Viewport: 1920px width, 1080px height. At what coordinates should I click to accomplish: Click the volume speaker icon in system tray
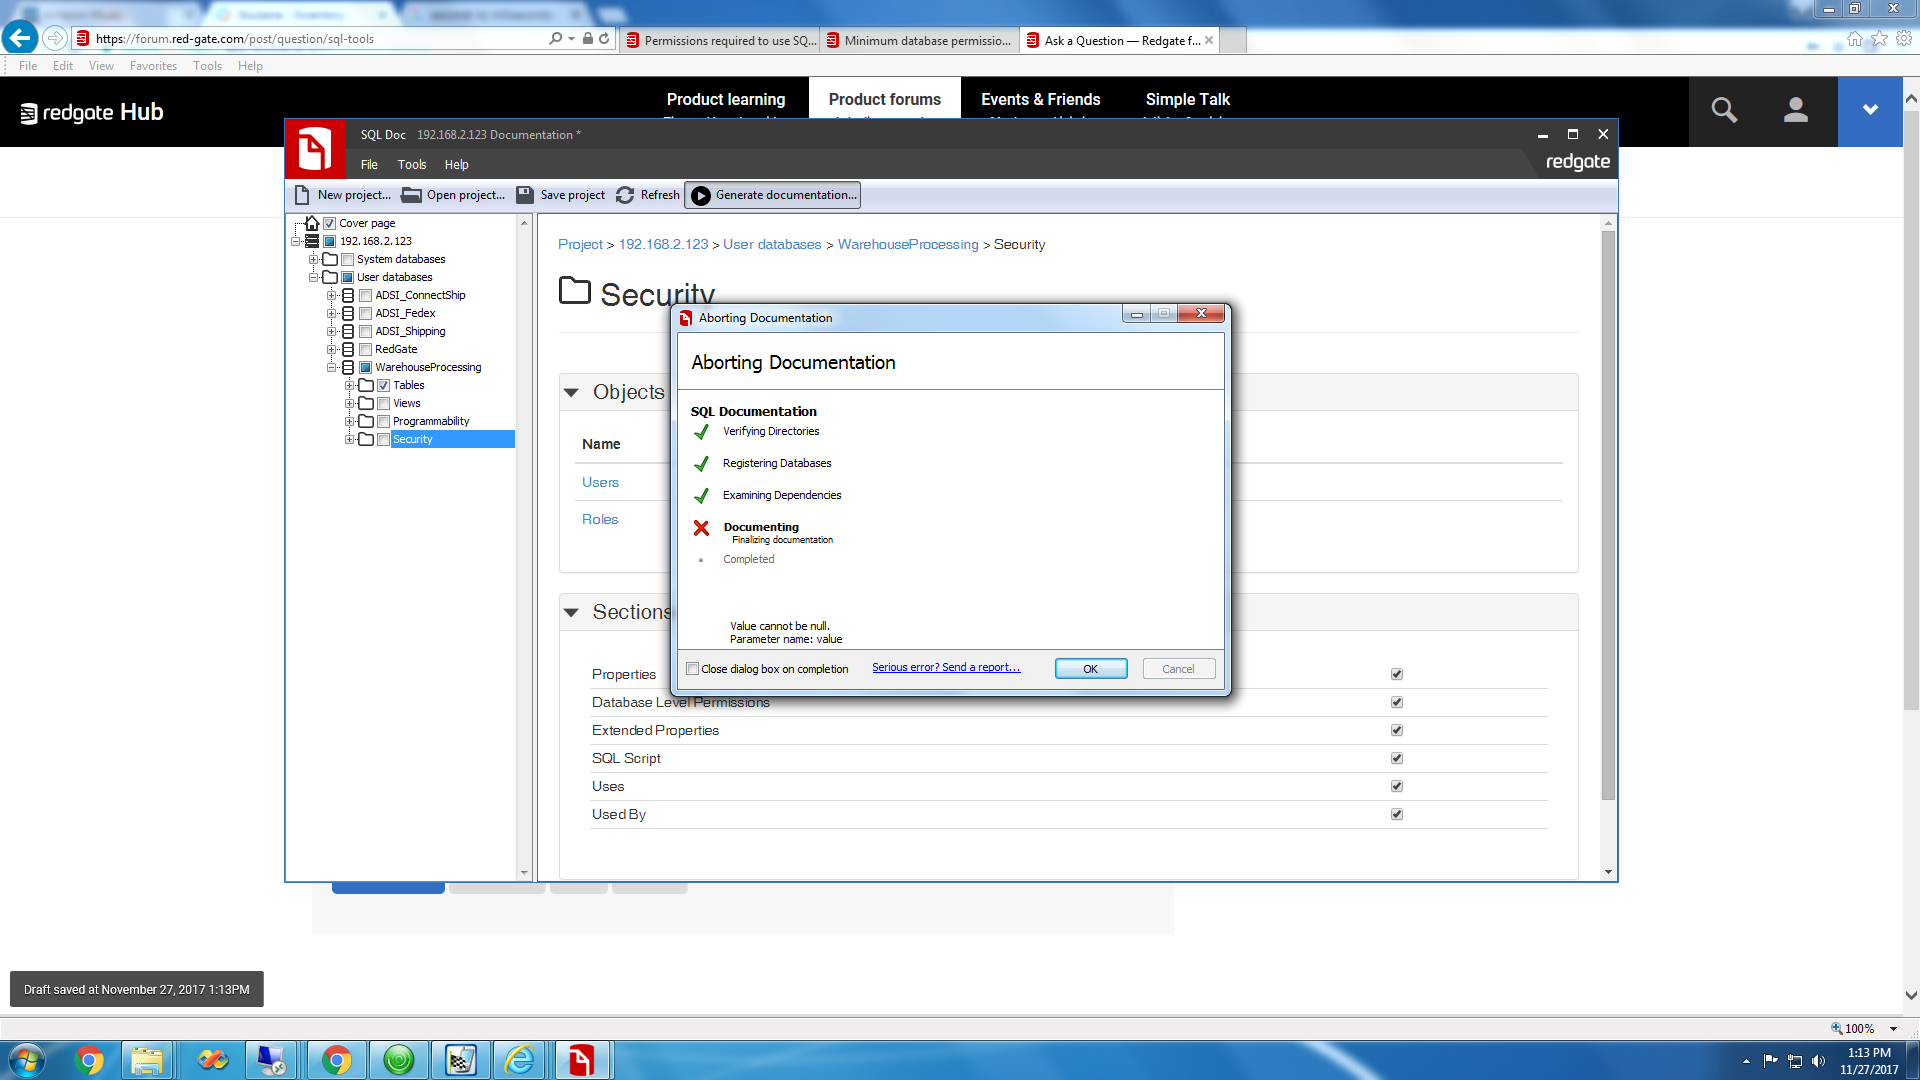(1818, 1061)
